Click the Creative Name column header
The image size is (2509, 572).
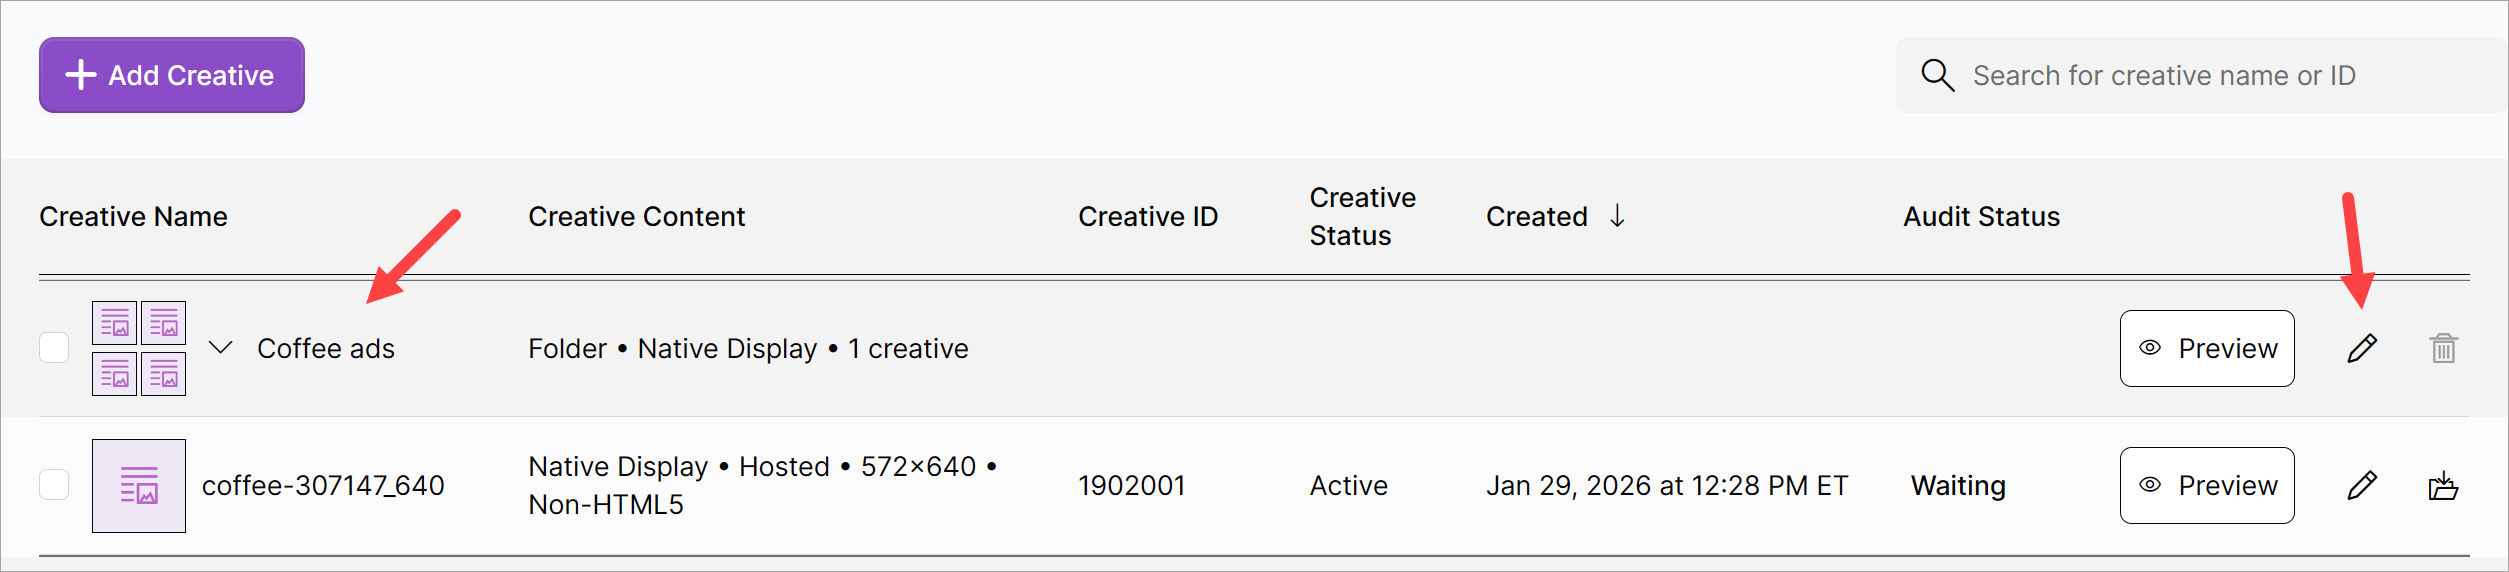pos(133,216)
